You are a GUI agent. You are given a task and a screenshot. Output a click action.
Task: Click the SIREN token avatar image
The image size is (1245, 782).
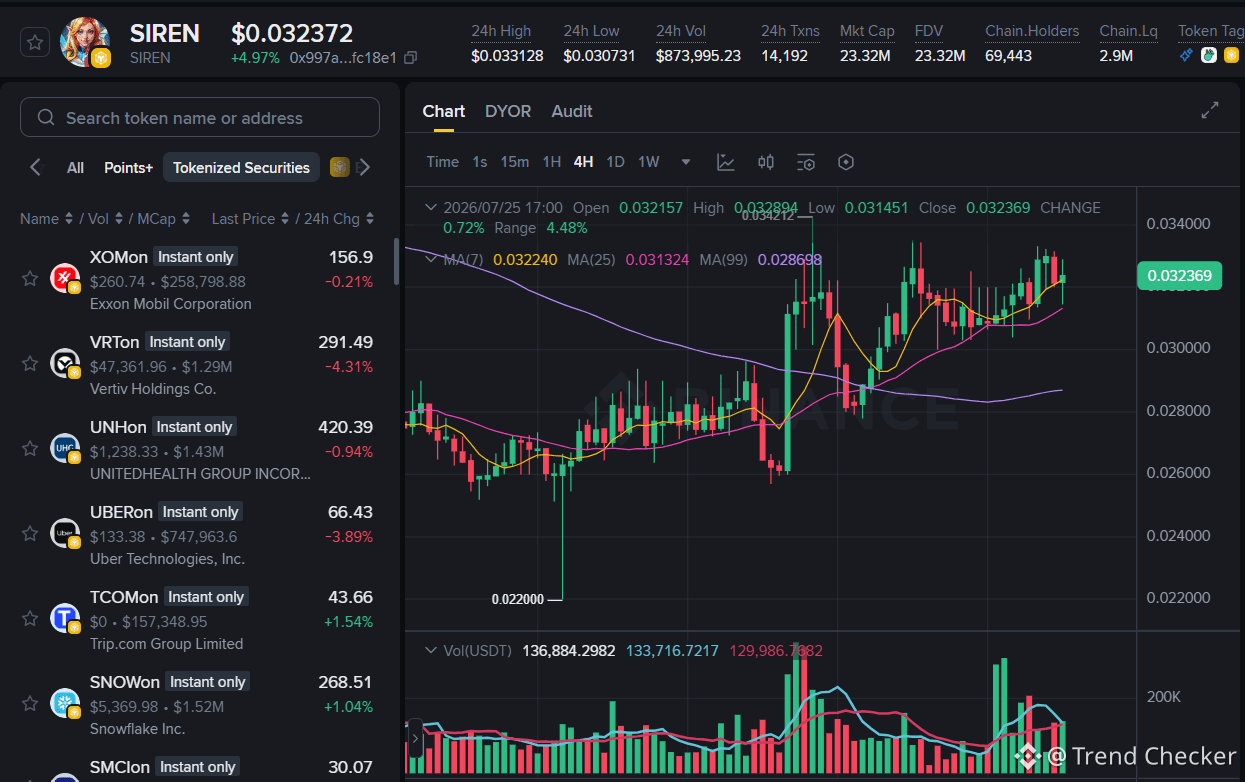coord(84,43)
